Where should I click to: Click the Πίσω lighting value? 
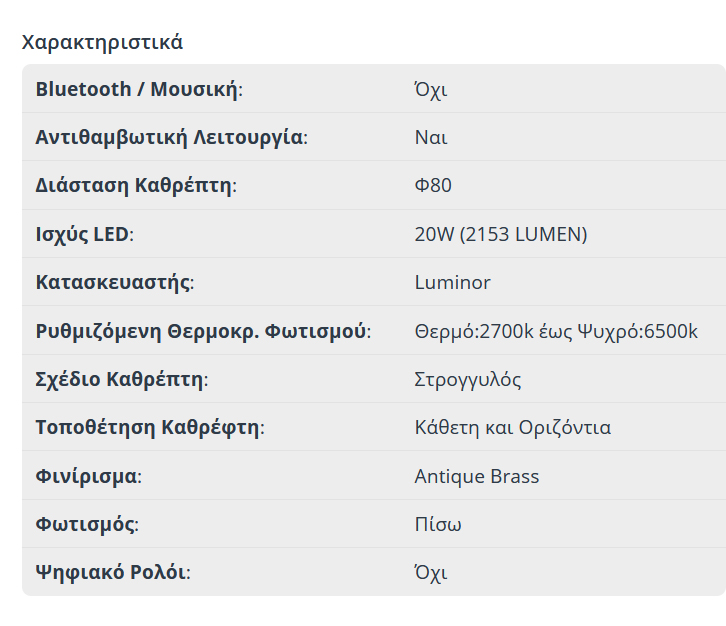[438, 525]
